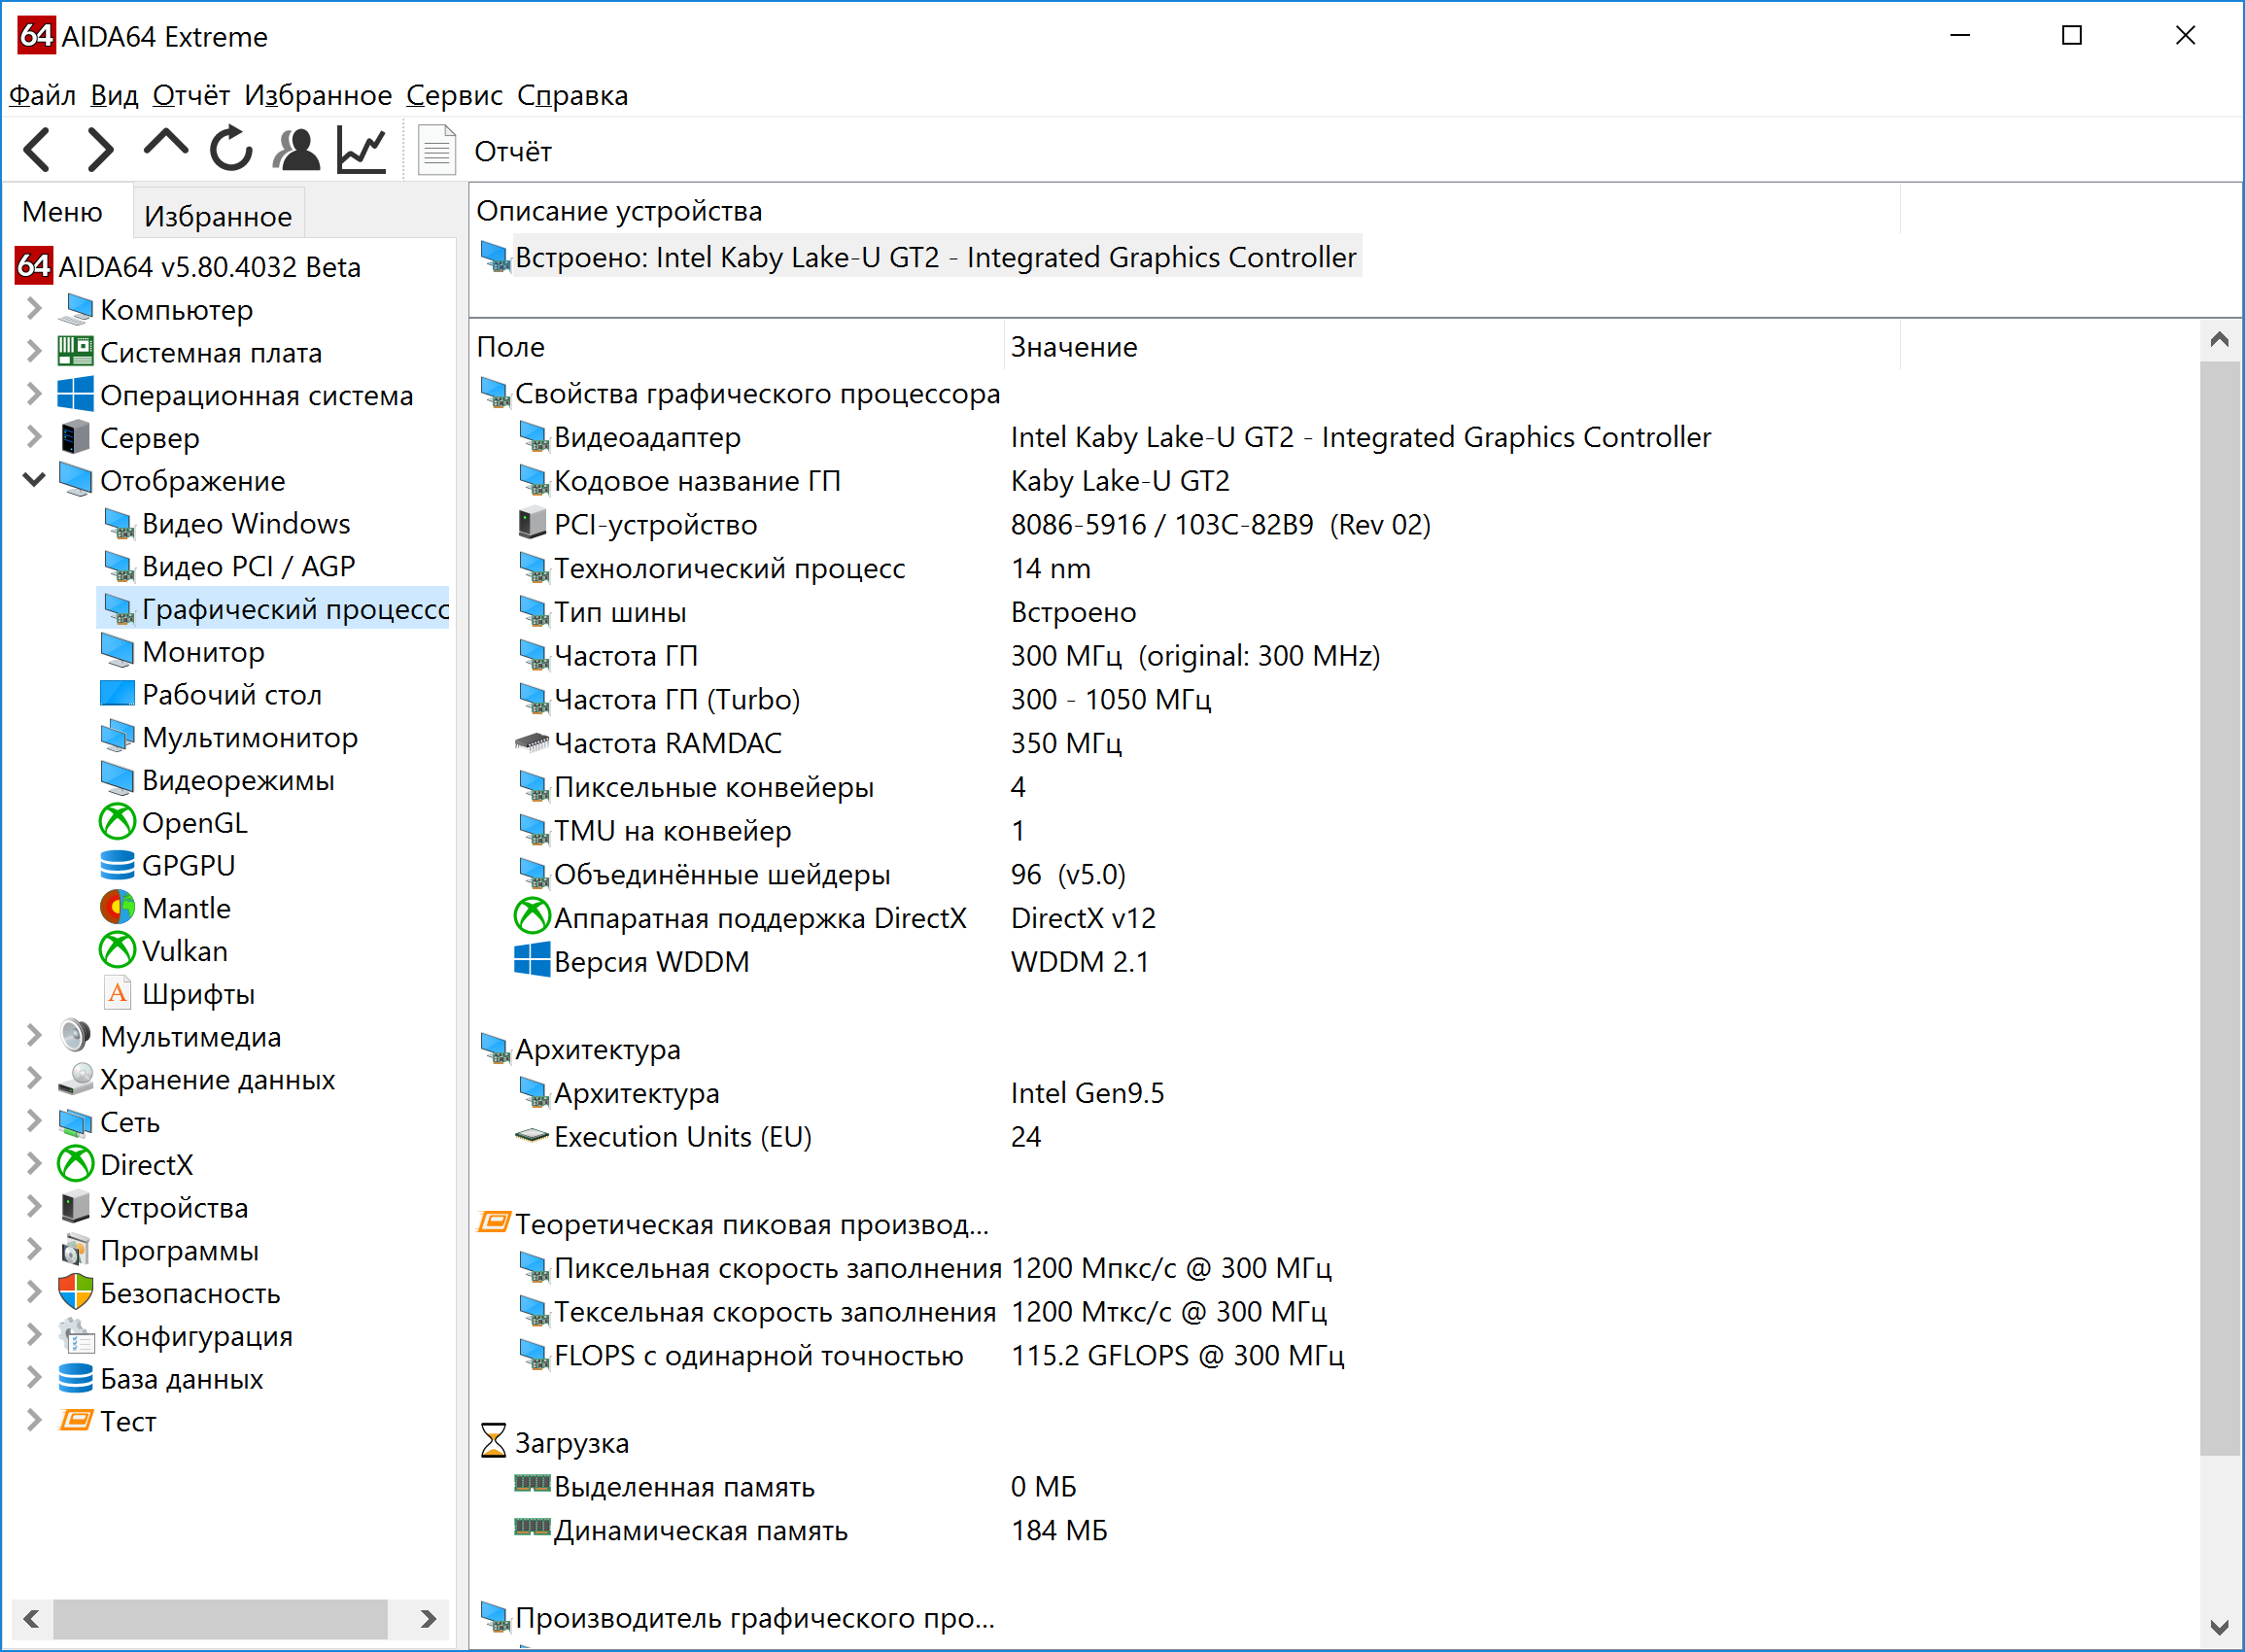
Task: Click the Mantle icon in tree
Action: (x=117, y=908)
